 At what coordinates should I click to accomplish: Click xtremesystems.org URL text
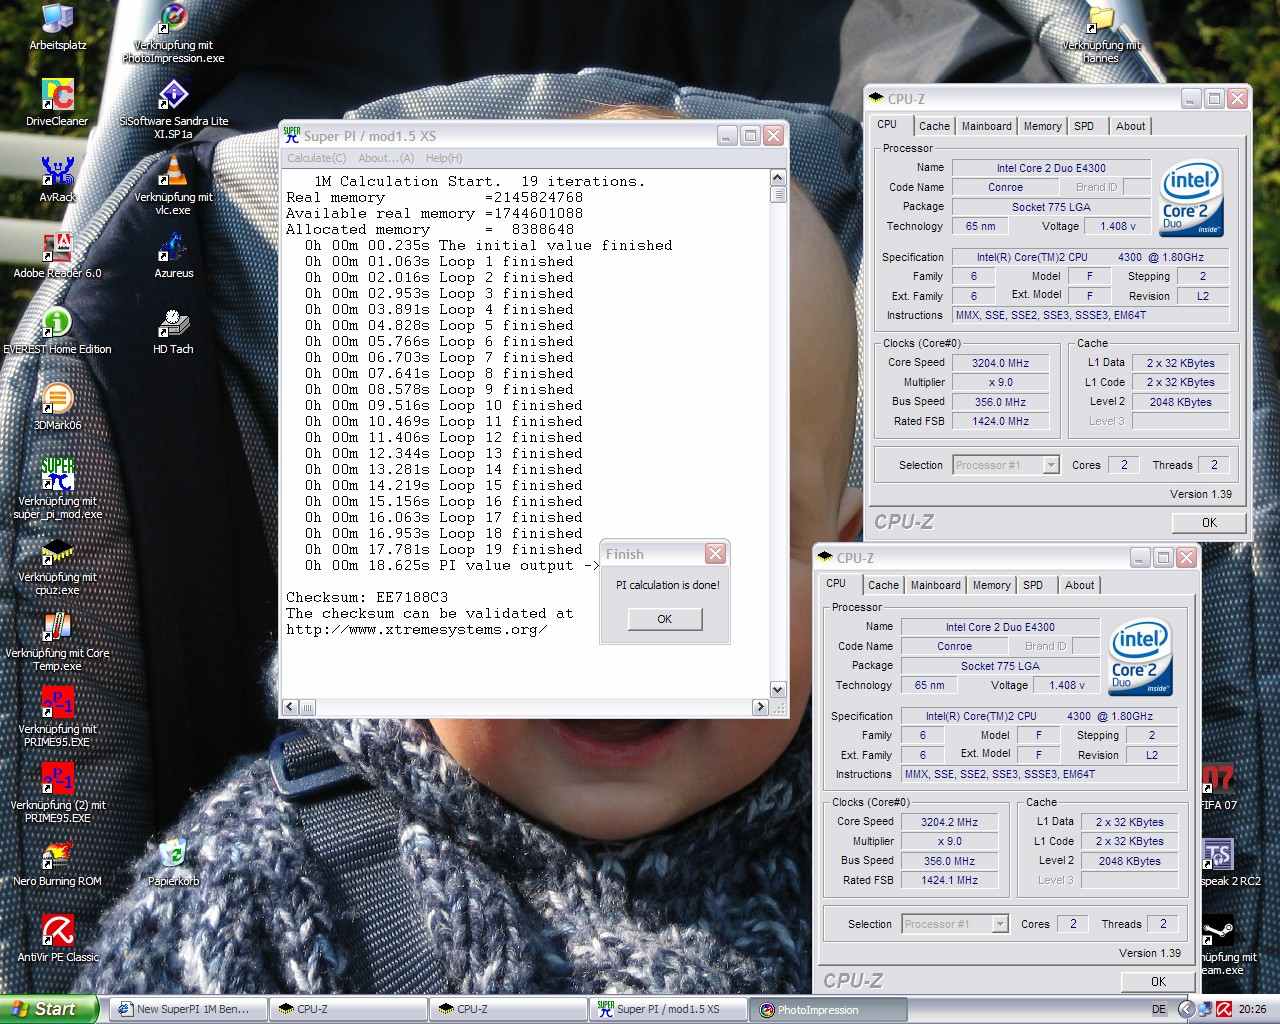(x=416, y=629)
